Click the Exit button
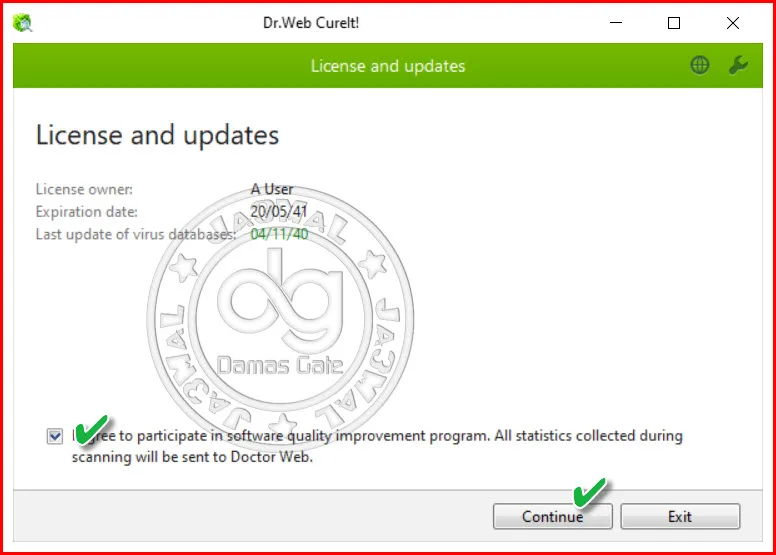 [680, 516]
